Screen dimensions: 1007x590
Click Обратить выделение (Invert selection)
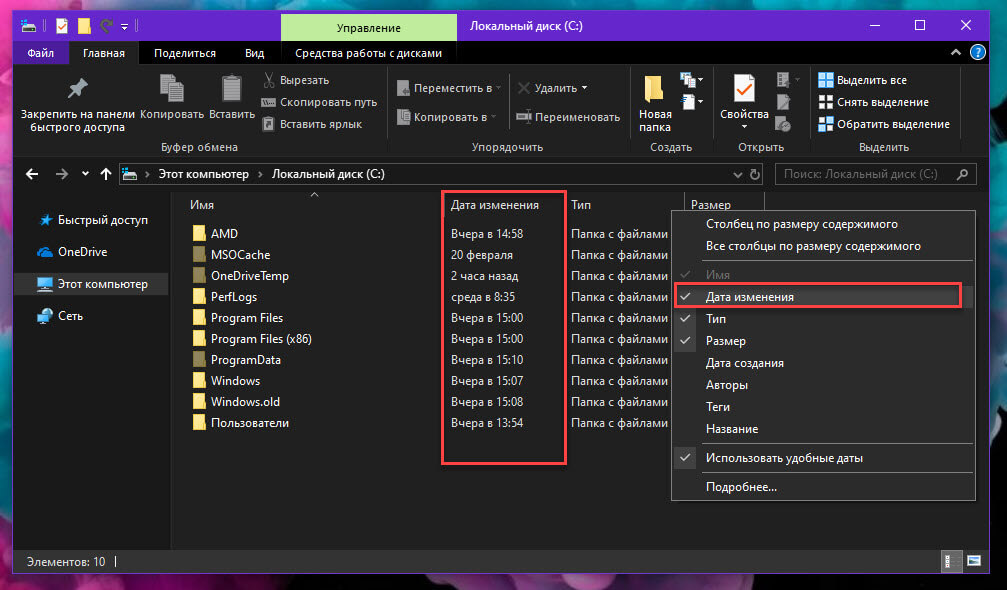tap(884, 124)
